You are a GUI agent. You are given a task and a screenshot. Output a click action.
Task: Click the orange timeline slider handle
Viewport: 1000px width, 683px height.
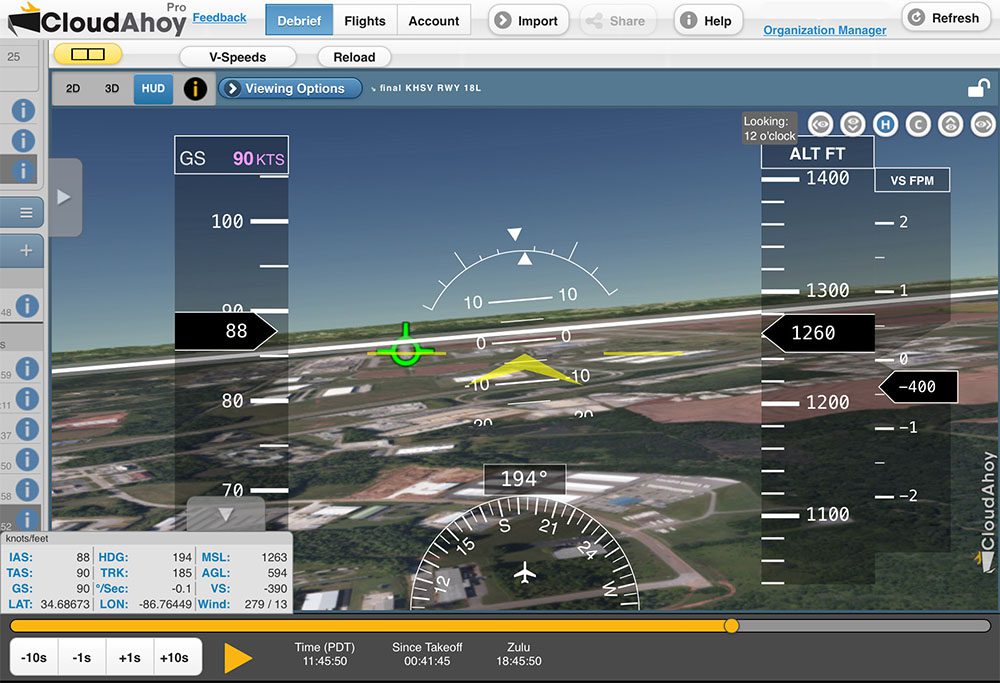tap(732, 626)
